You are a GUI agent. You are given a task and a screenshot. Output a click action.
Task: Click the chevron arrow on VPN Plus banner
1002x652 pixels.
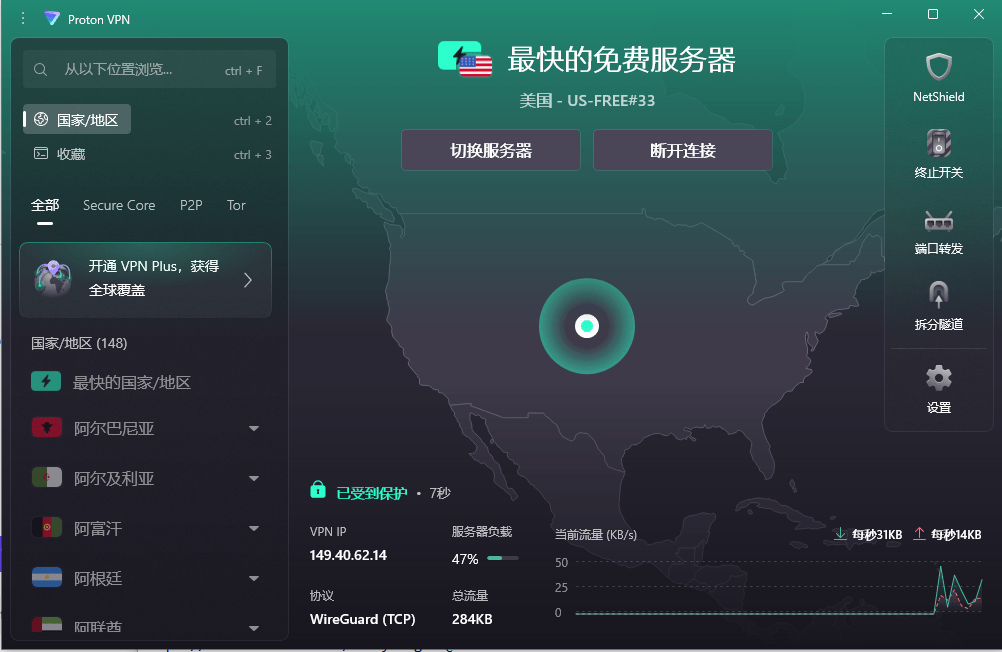point(248,280)
